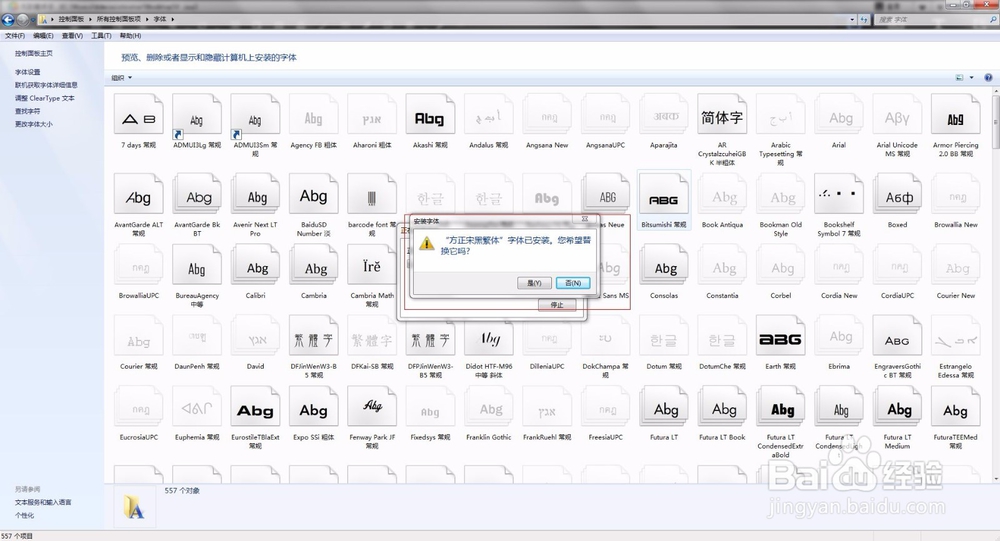
Task: Click 联机获取字体详细信息 in the sidebar
Action: coord(46,85)
